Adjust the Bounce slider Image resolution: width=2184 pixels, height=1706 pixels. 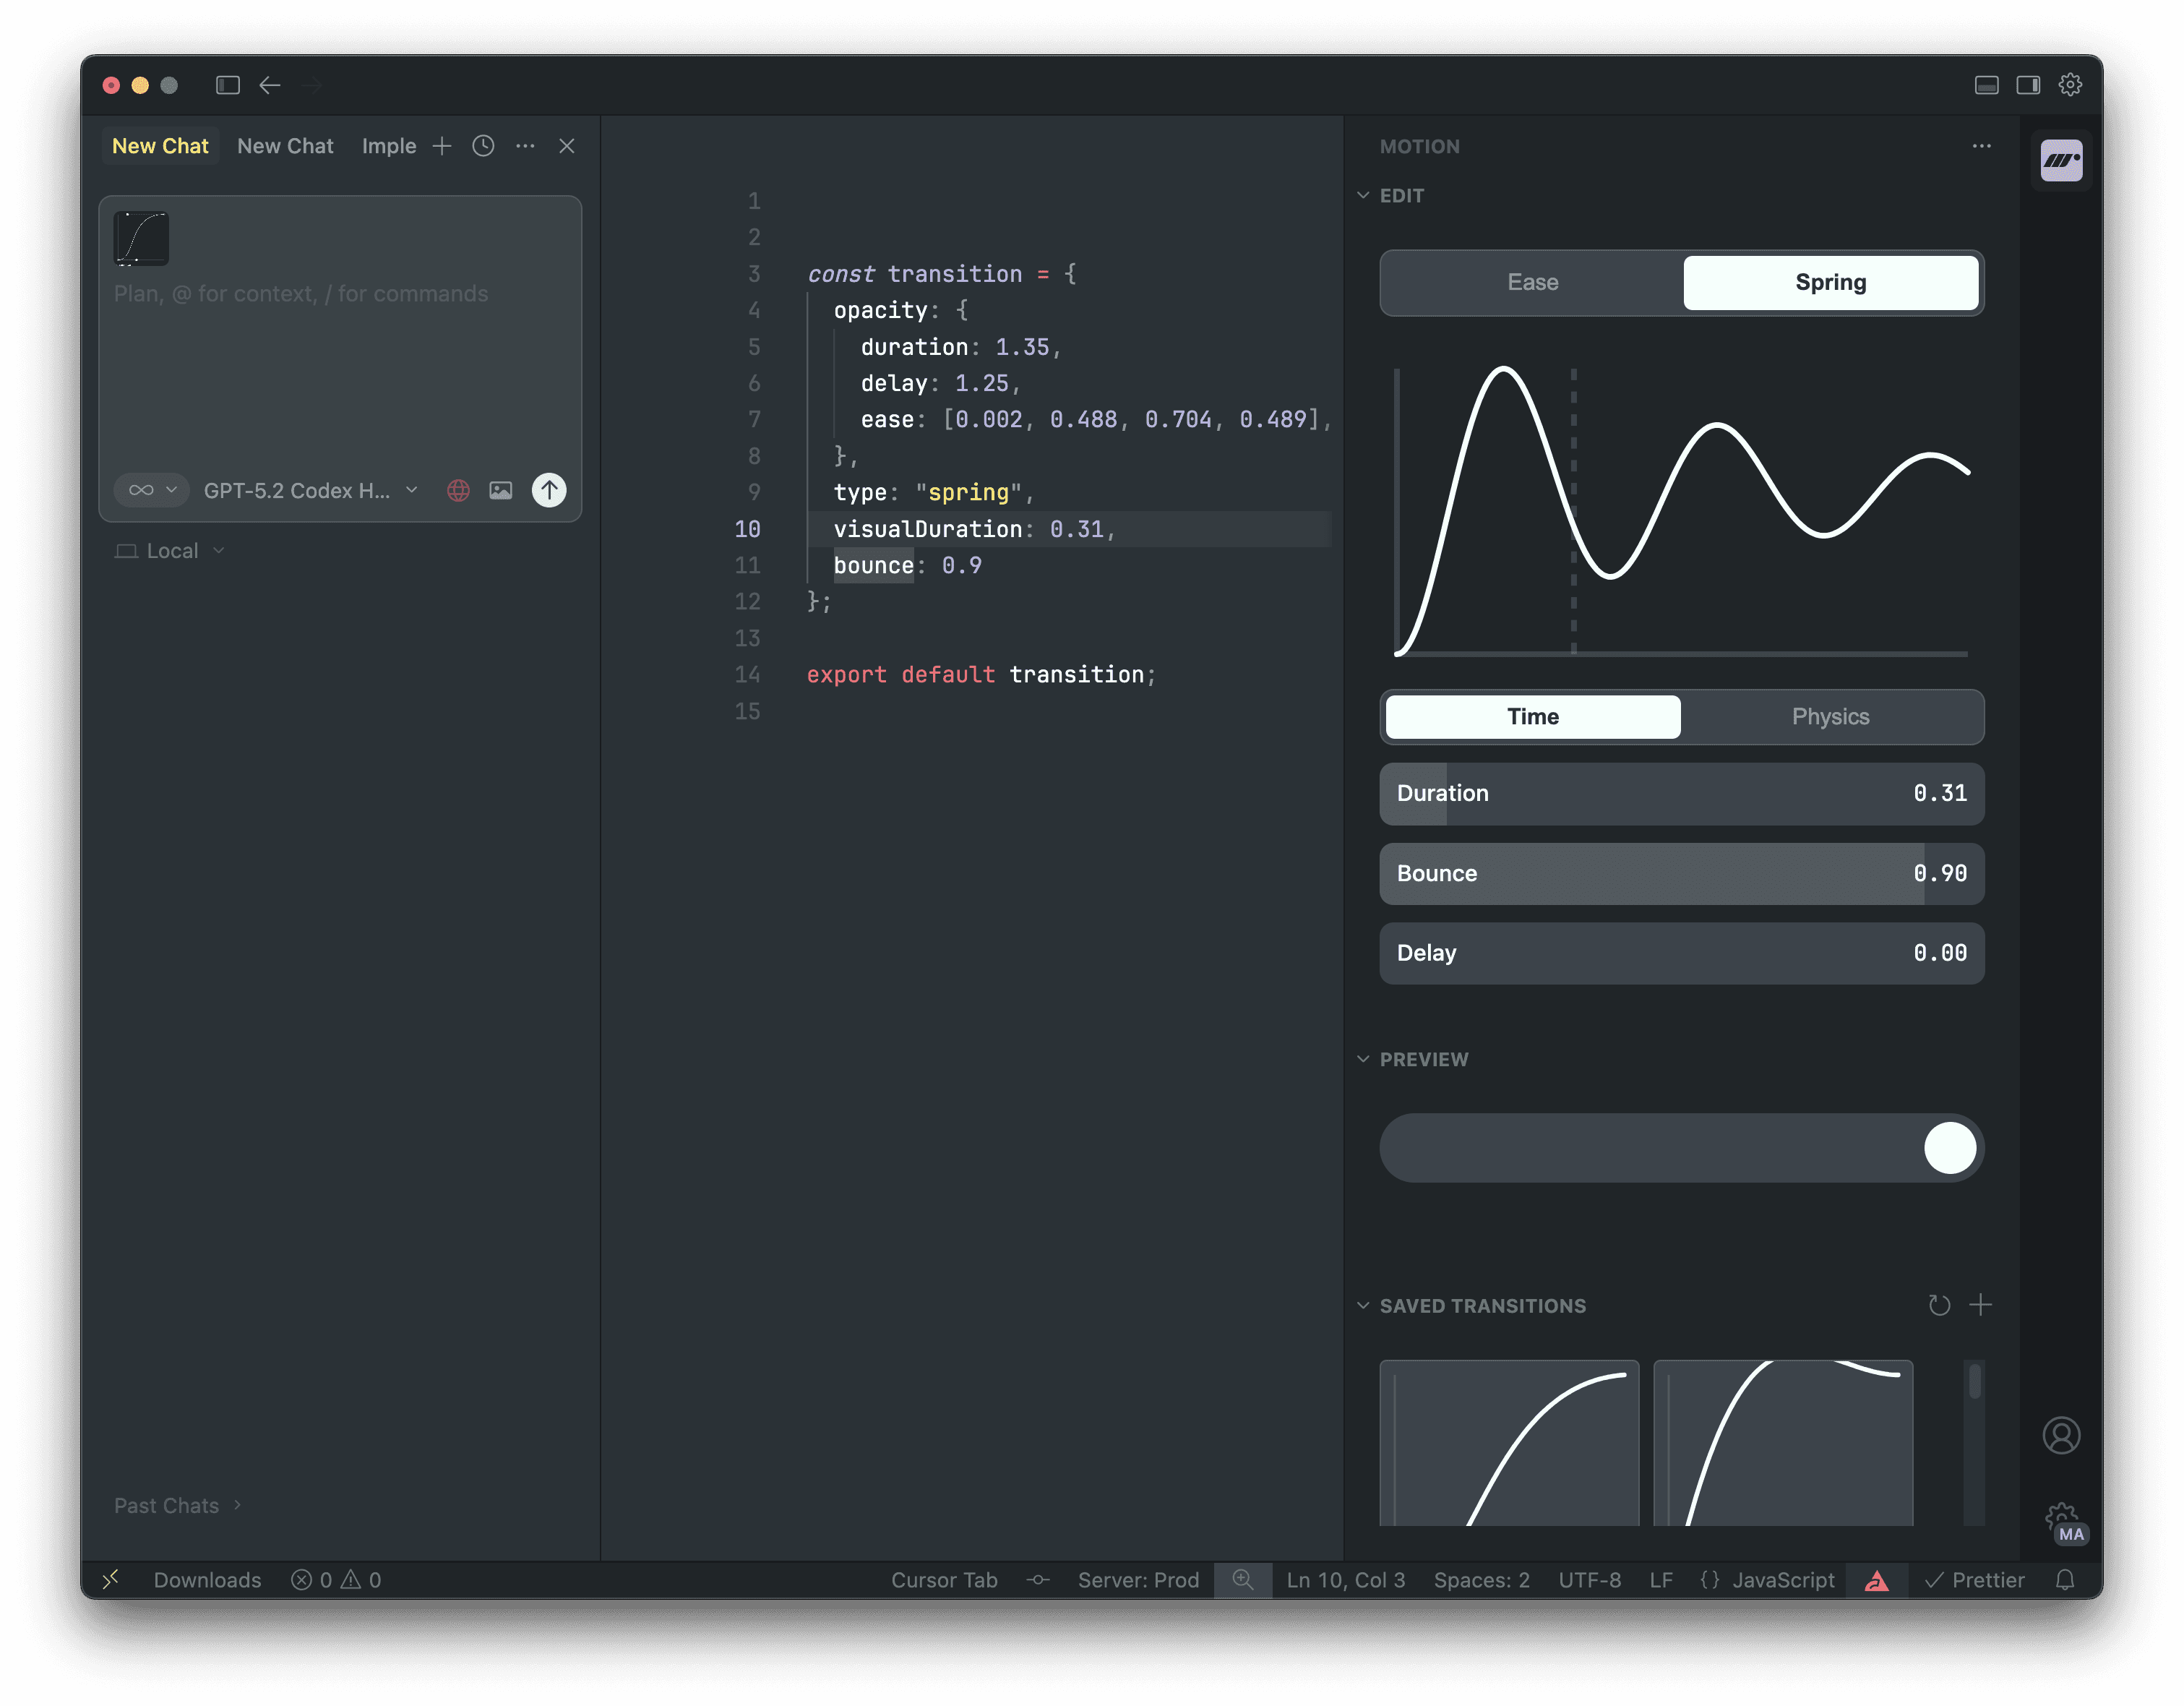click(1681, 874)
